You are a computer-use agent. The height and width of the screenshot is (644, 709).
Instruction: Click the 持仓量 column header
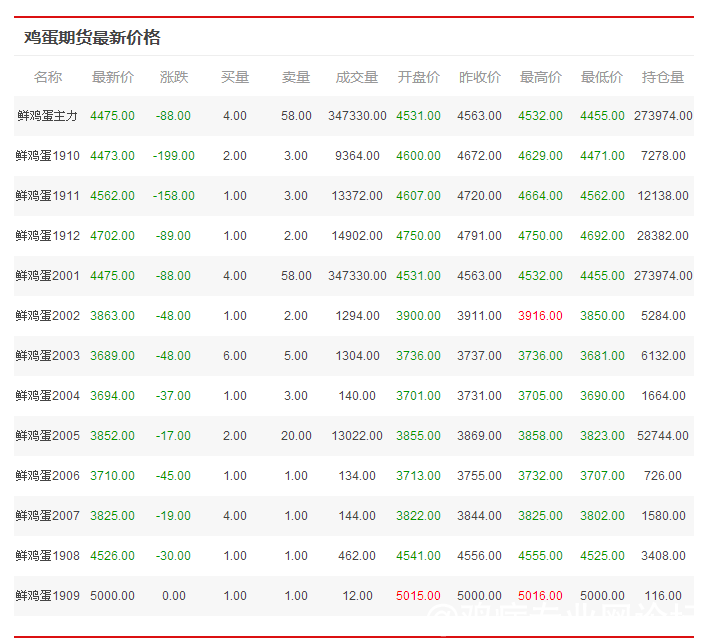coord(663,77)
